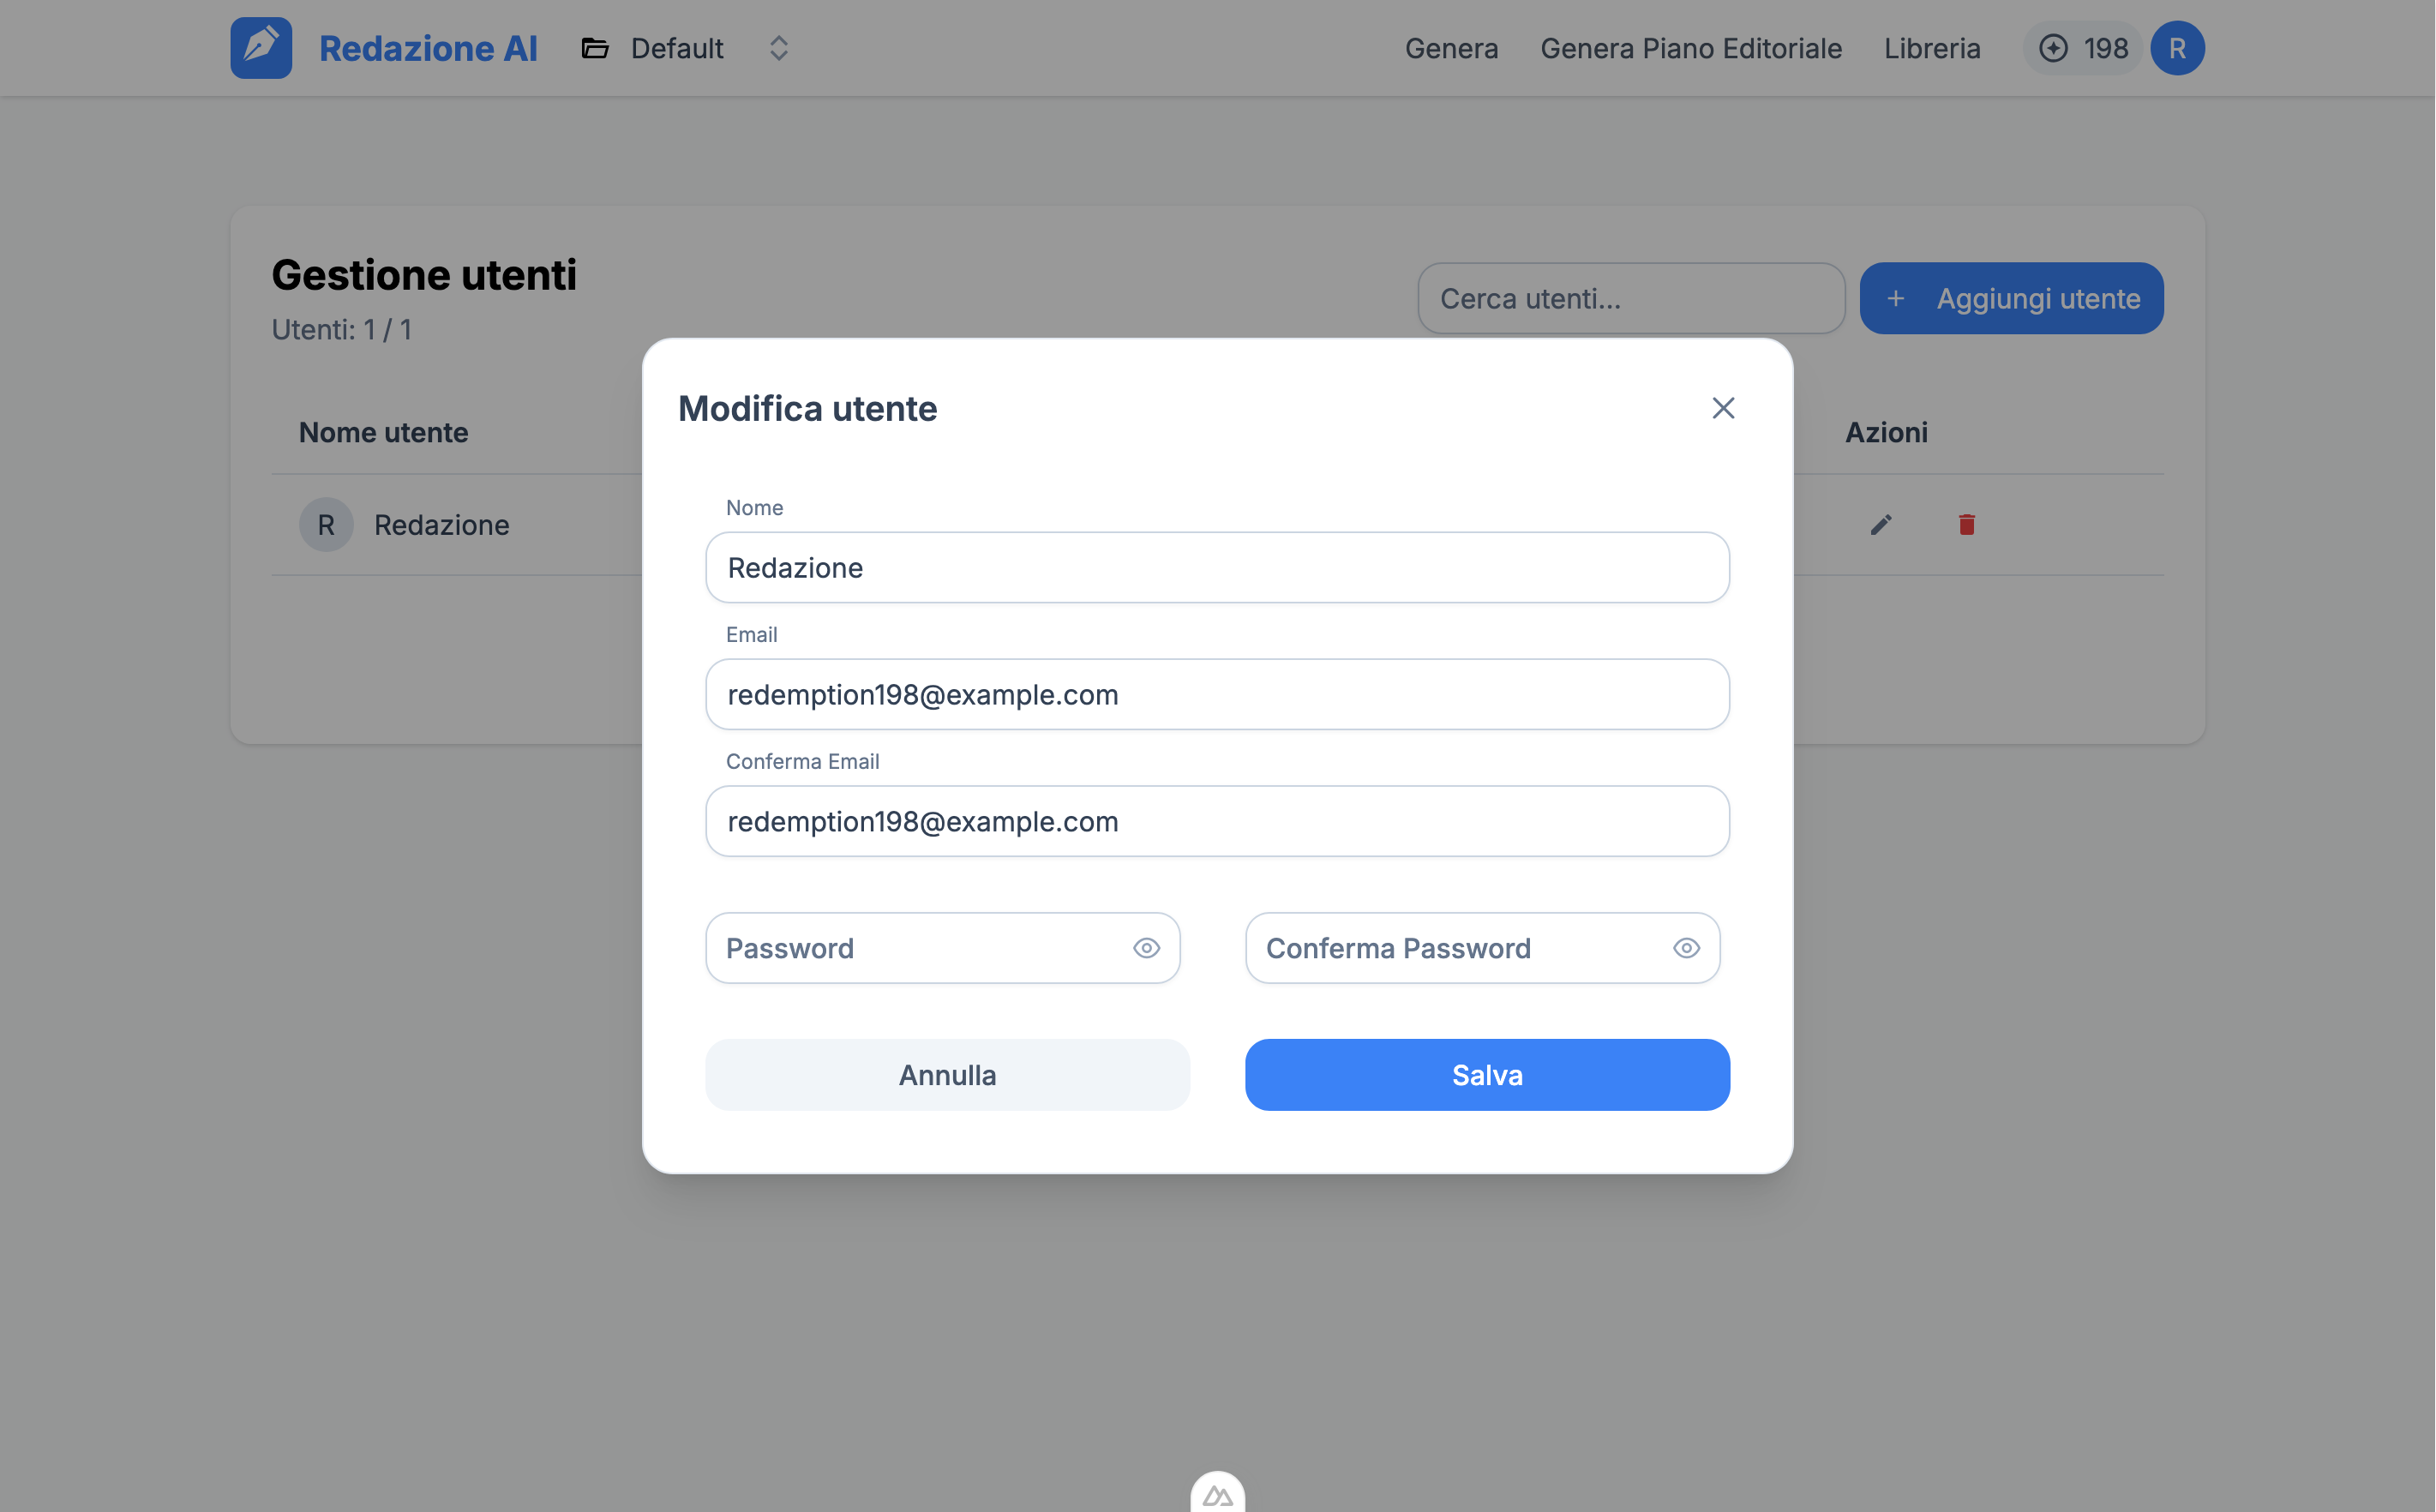2436x1512 pixels.
Task: Focus the Nome input field
Action: click(1217, 568)
